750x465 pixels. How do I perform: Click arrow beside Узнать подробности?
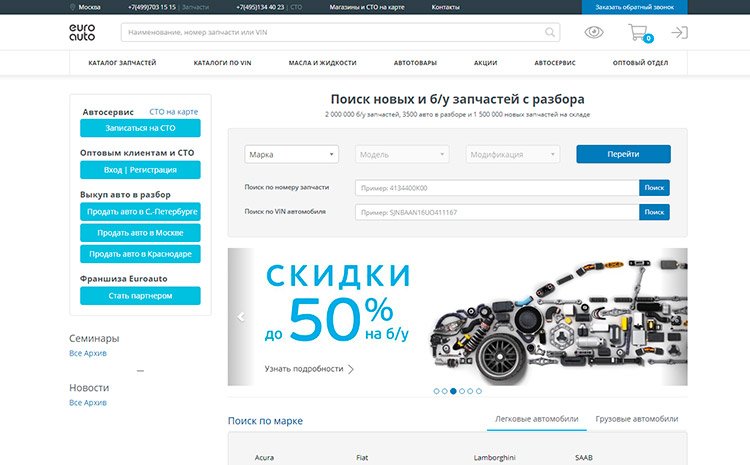tap(351, 369)
